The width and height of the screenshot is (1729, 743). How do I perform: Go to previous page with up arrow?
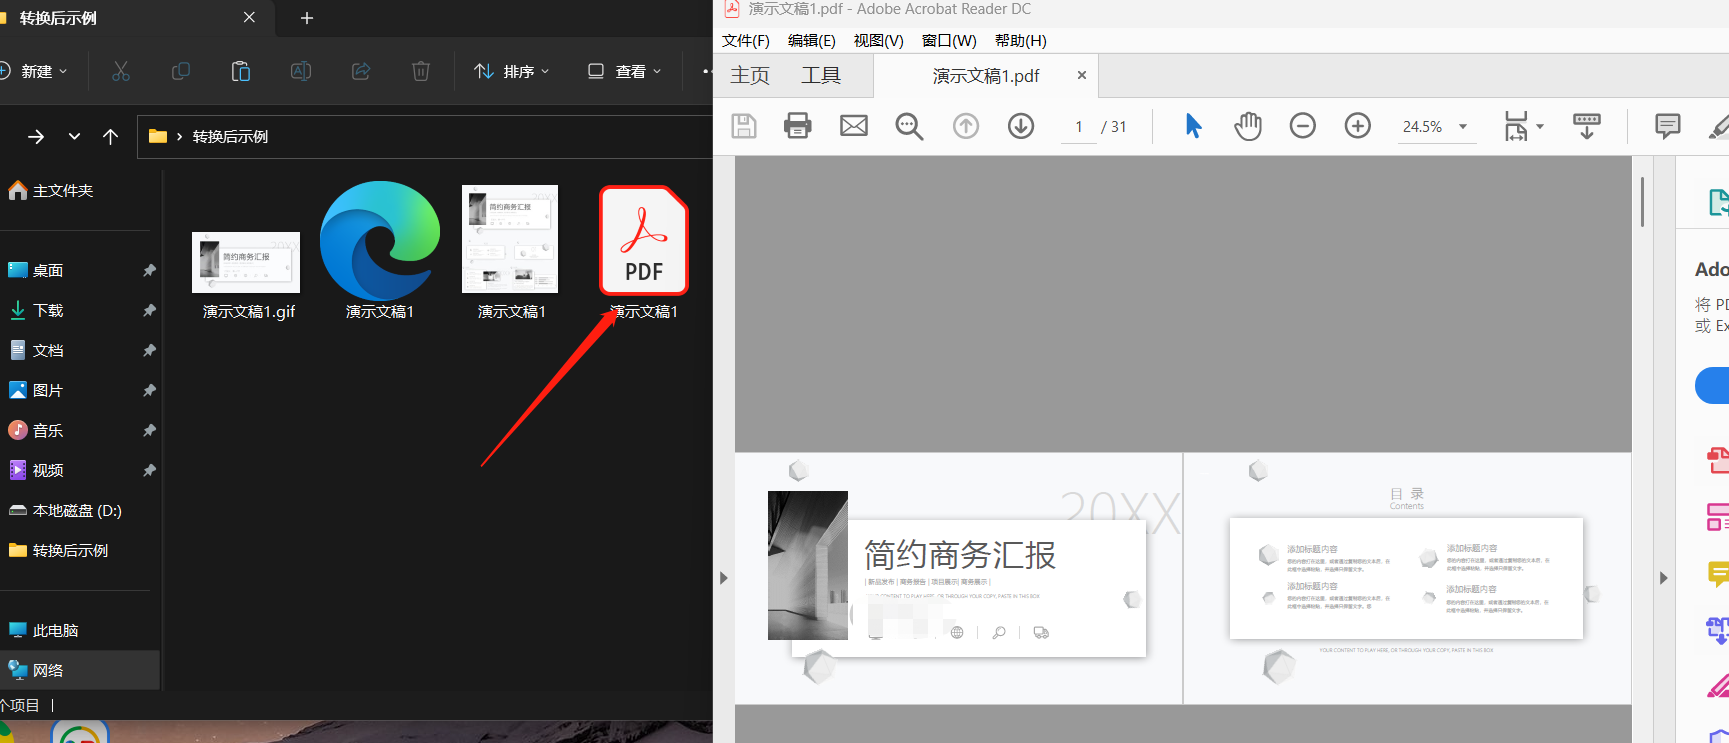966,126
